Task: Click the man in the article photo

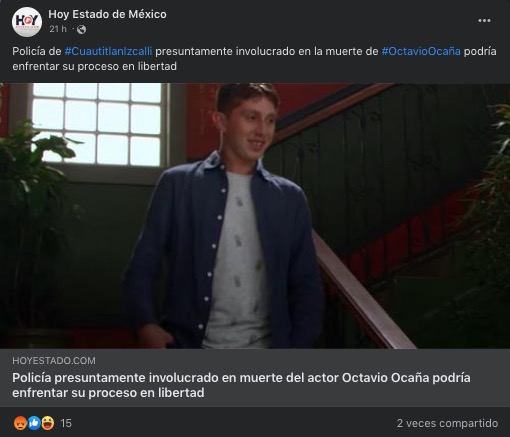Action: click(x=224, y=216)
